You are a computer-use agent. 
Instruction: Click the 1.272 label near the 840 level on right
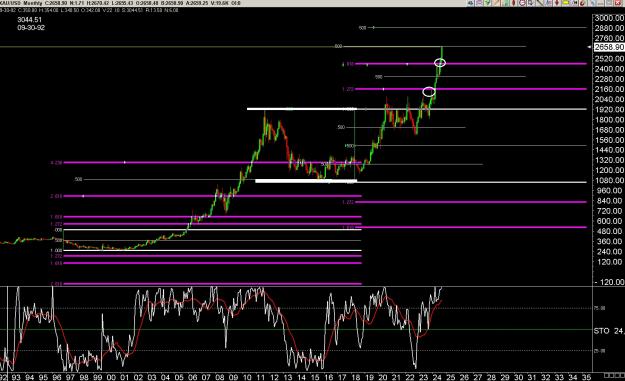[348, 202]
